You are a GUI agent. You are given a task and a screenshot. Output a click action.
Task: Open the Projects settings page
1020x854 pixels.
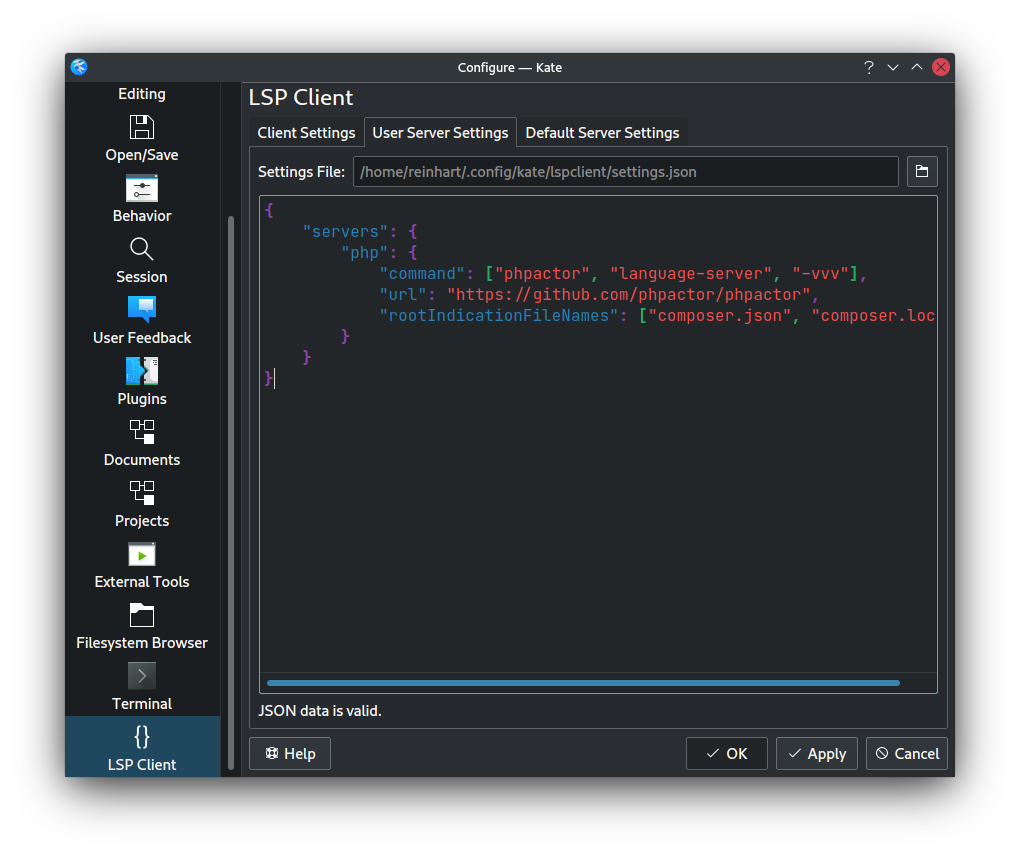[141, 493]
